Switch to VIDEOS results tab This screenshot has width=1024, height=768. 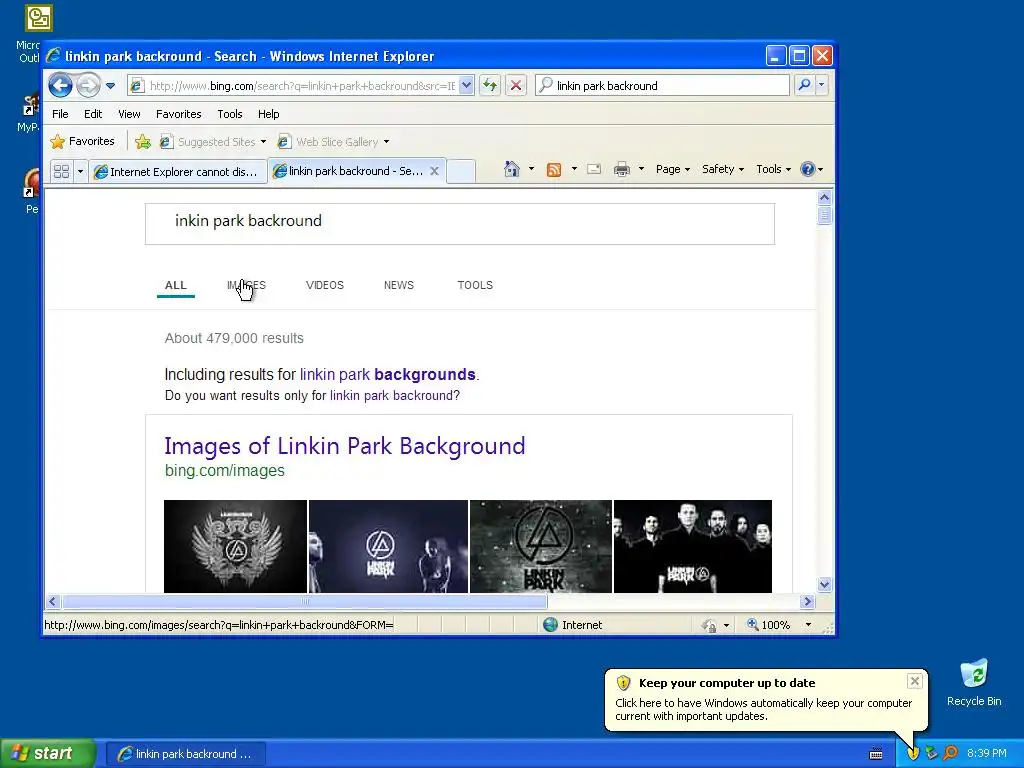coord(325,285)
